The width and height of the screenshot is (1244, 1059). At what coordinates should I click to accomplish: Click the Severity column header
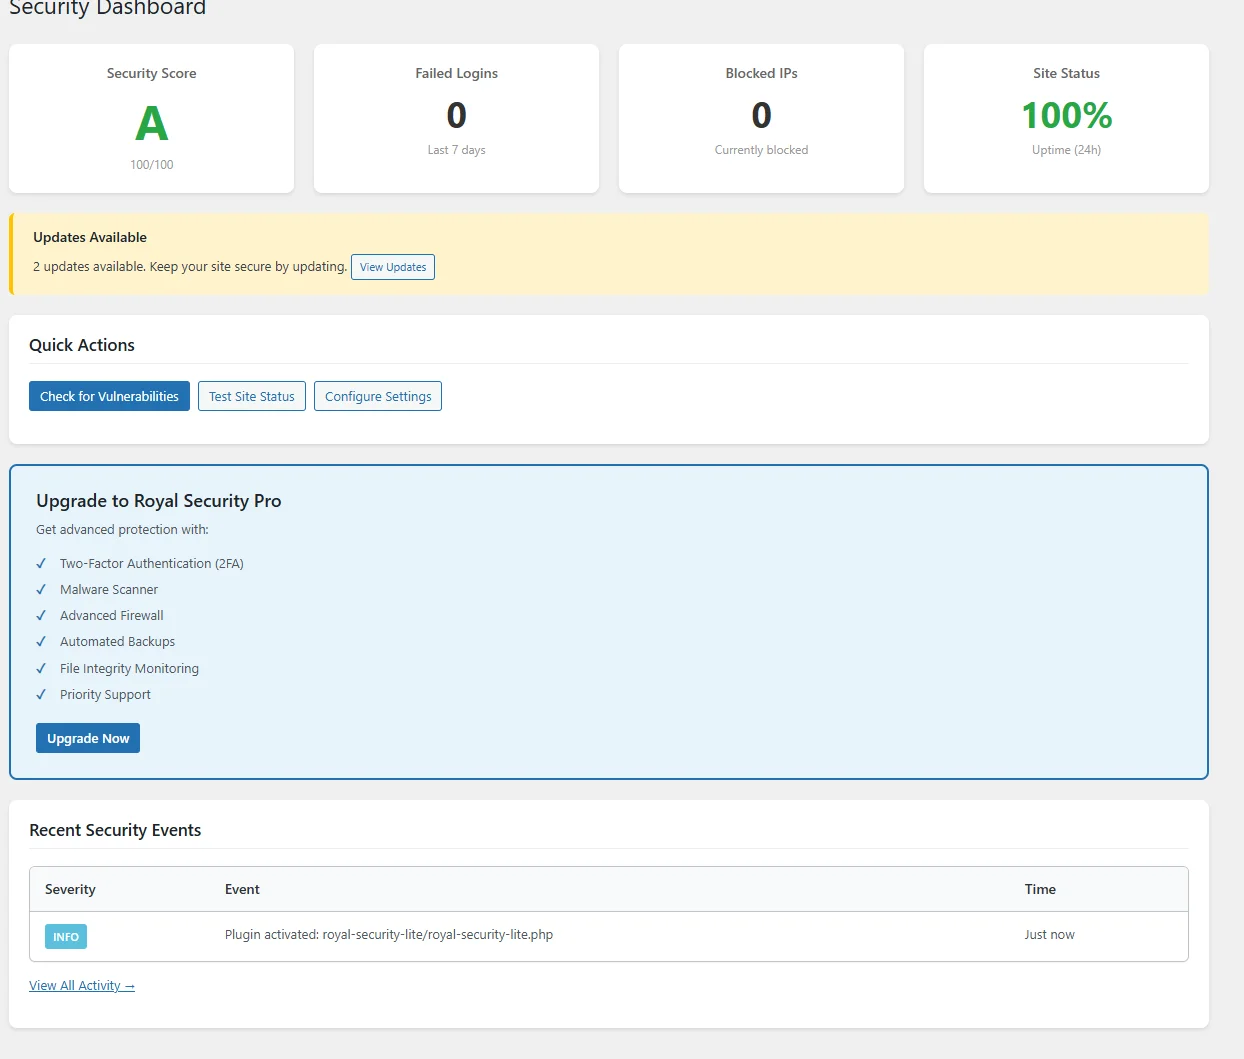(x=70, y=889)
